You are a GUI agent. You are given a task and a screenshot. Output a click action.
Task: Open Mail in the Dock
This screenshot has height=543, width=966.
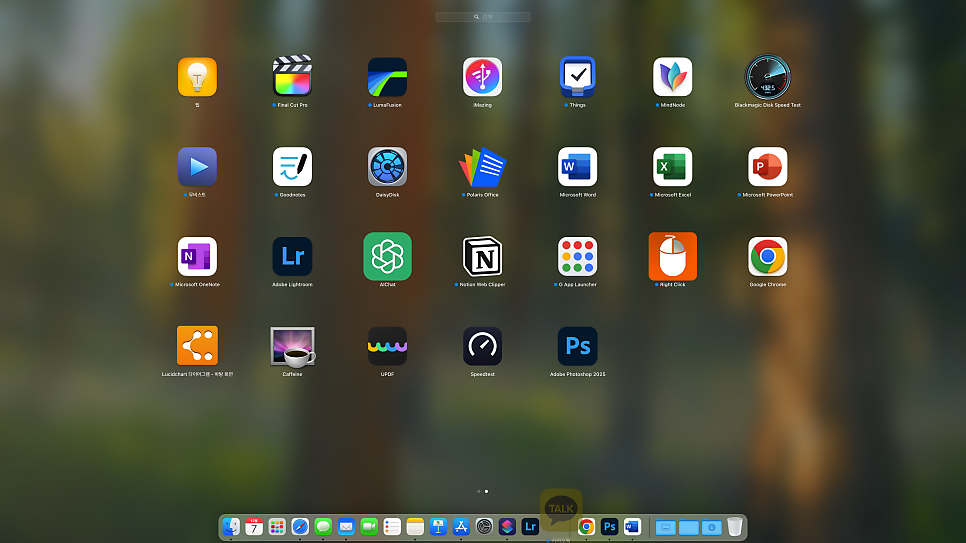pyautogui.click(x=346, y=526)
